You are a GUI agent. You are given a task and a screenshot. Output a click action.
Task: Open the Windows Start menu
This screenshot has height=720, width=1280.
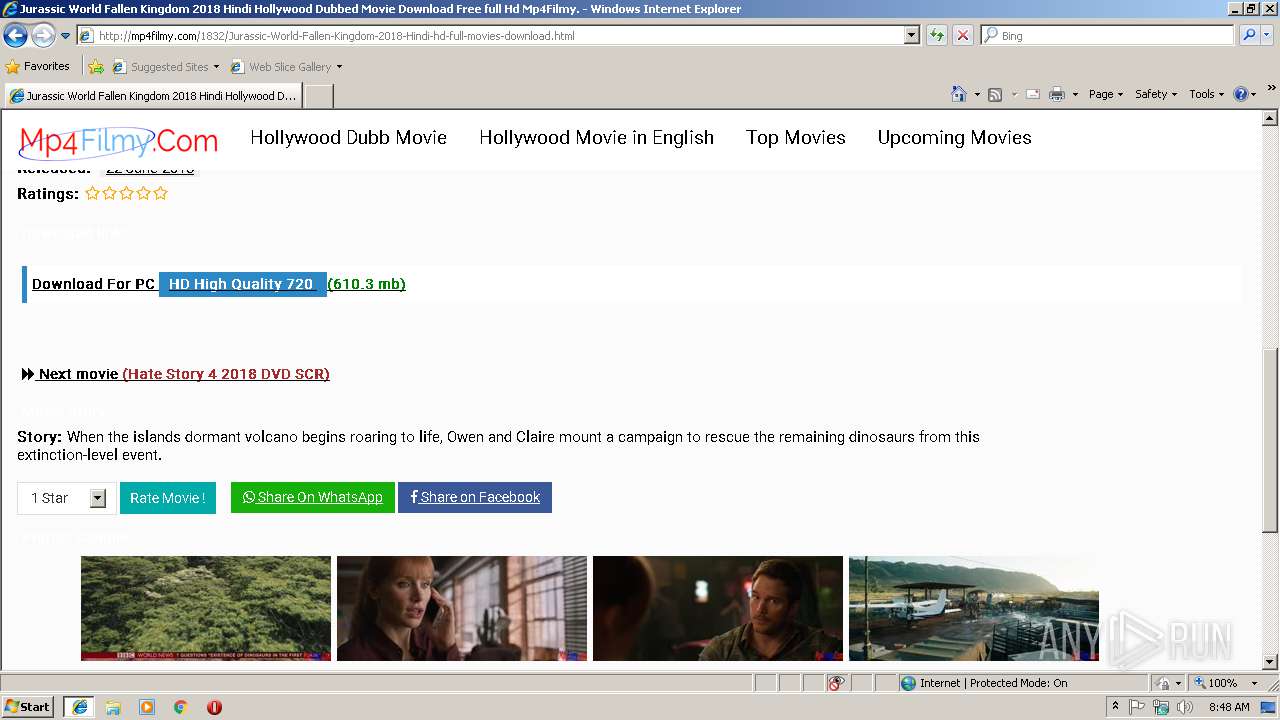click(x=28, y=706)
